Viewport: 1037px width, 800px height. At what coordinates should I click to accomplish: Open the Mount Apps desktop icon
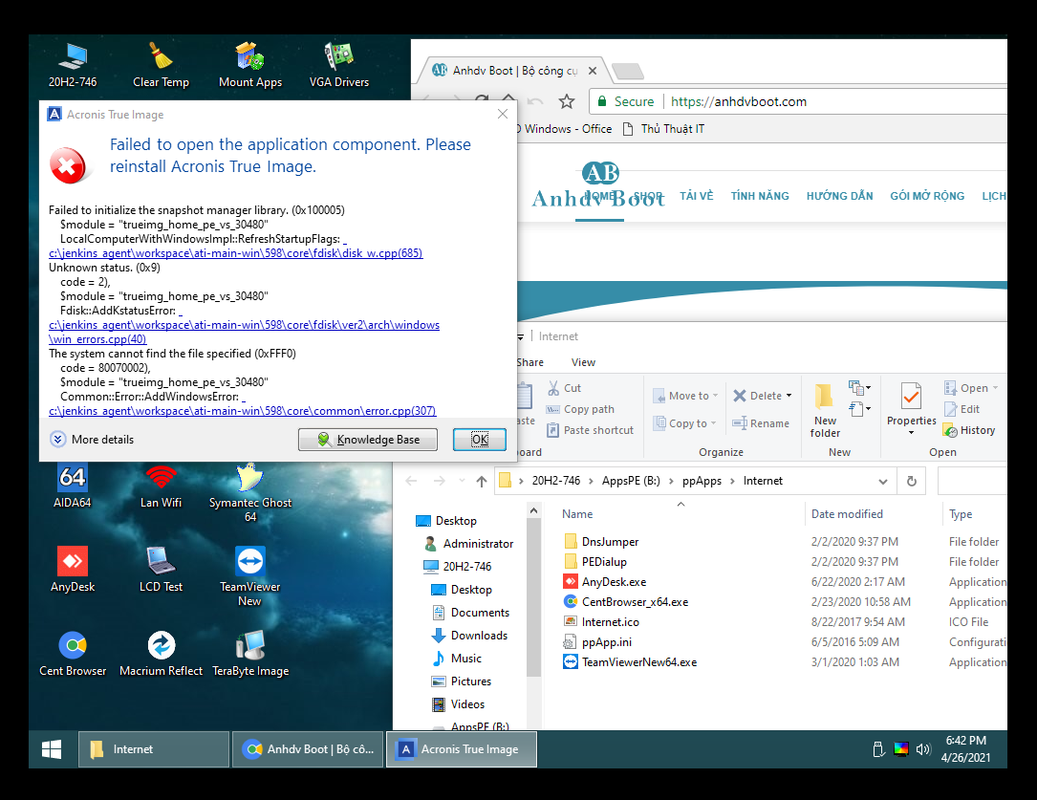[250, 65]
